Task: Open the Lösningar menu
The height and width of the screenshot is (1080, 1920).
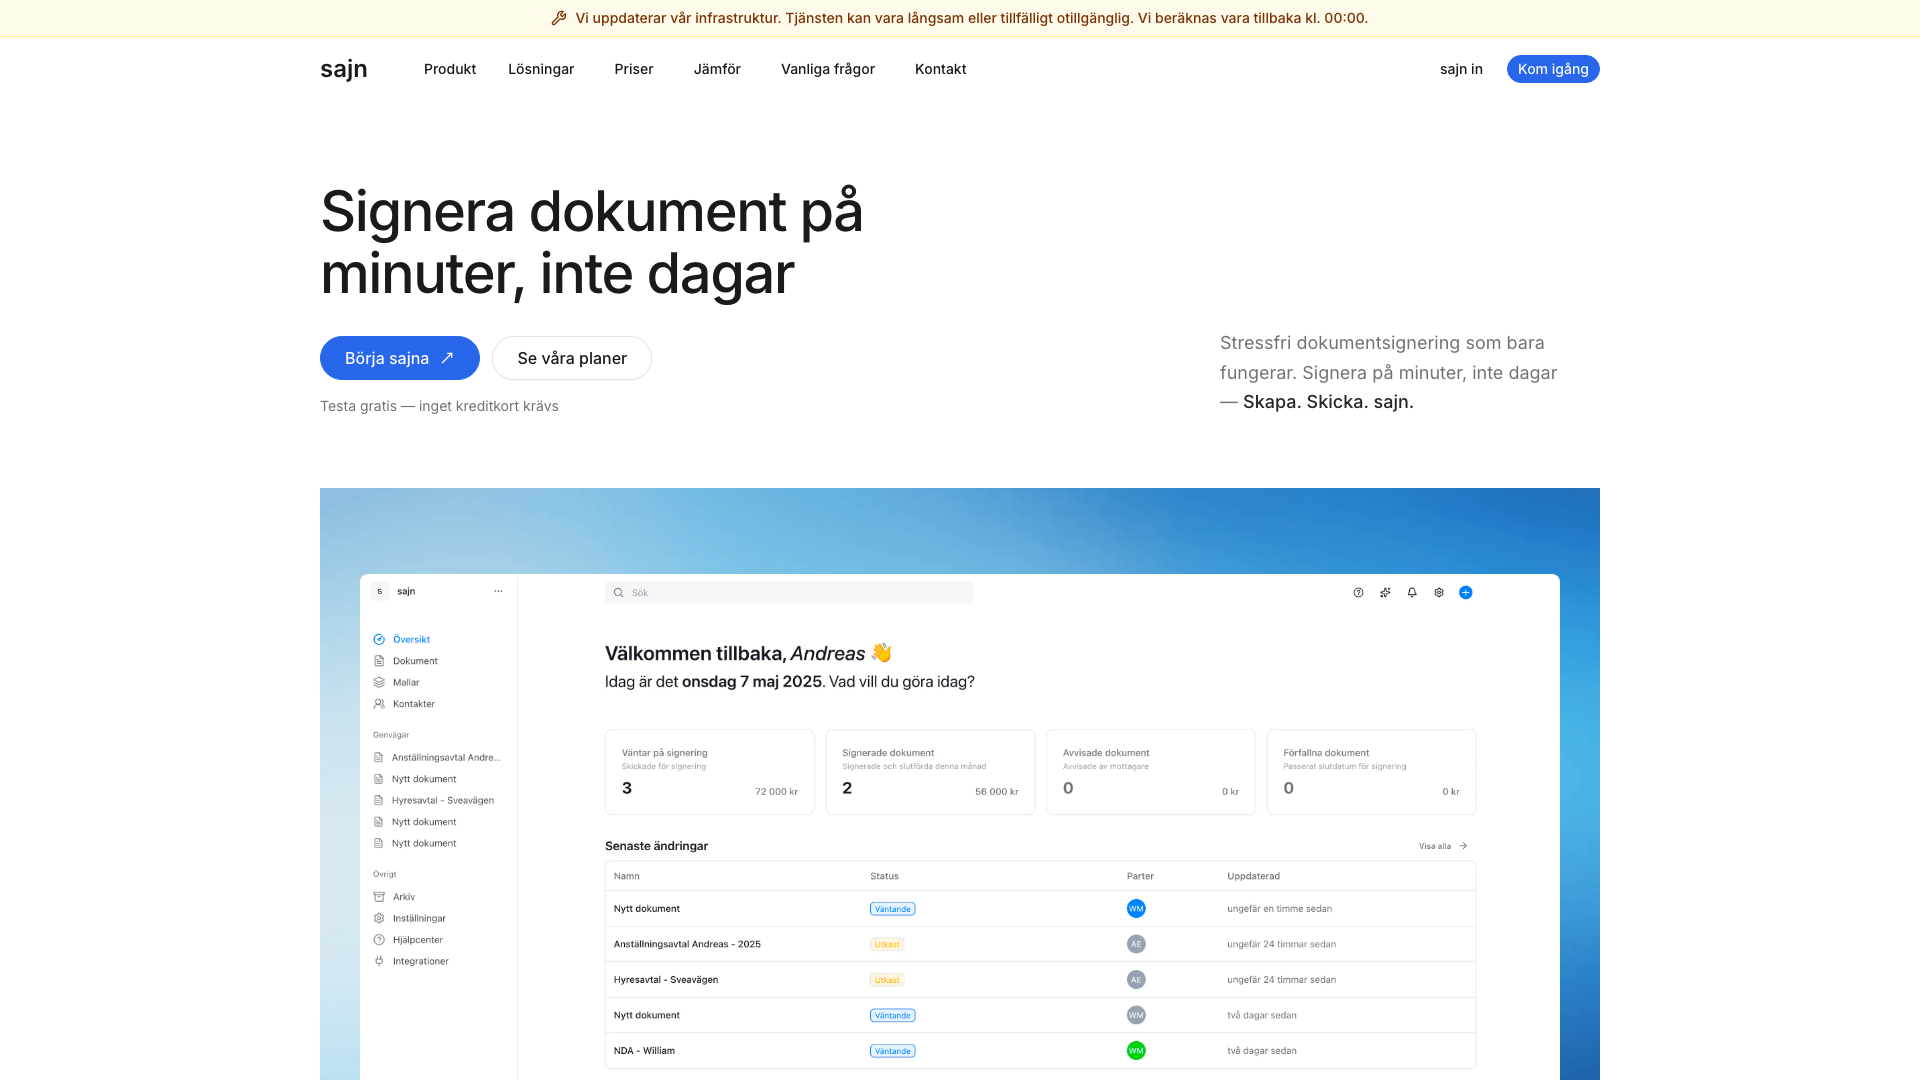Action: click(541, 69)
